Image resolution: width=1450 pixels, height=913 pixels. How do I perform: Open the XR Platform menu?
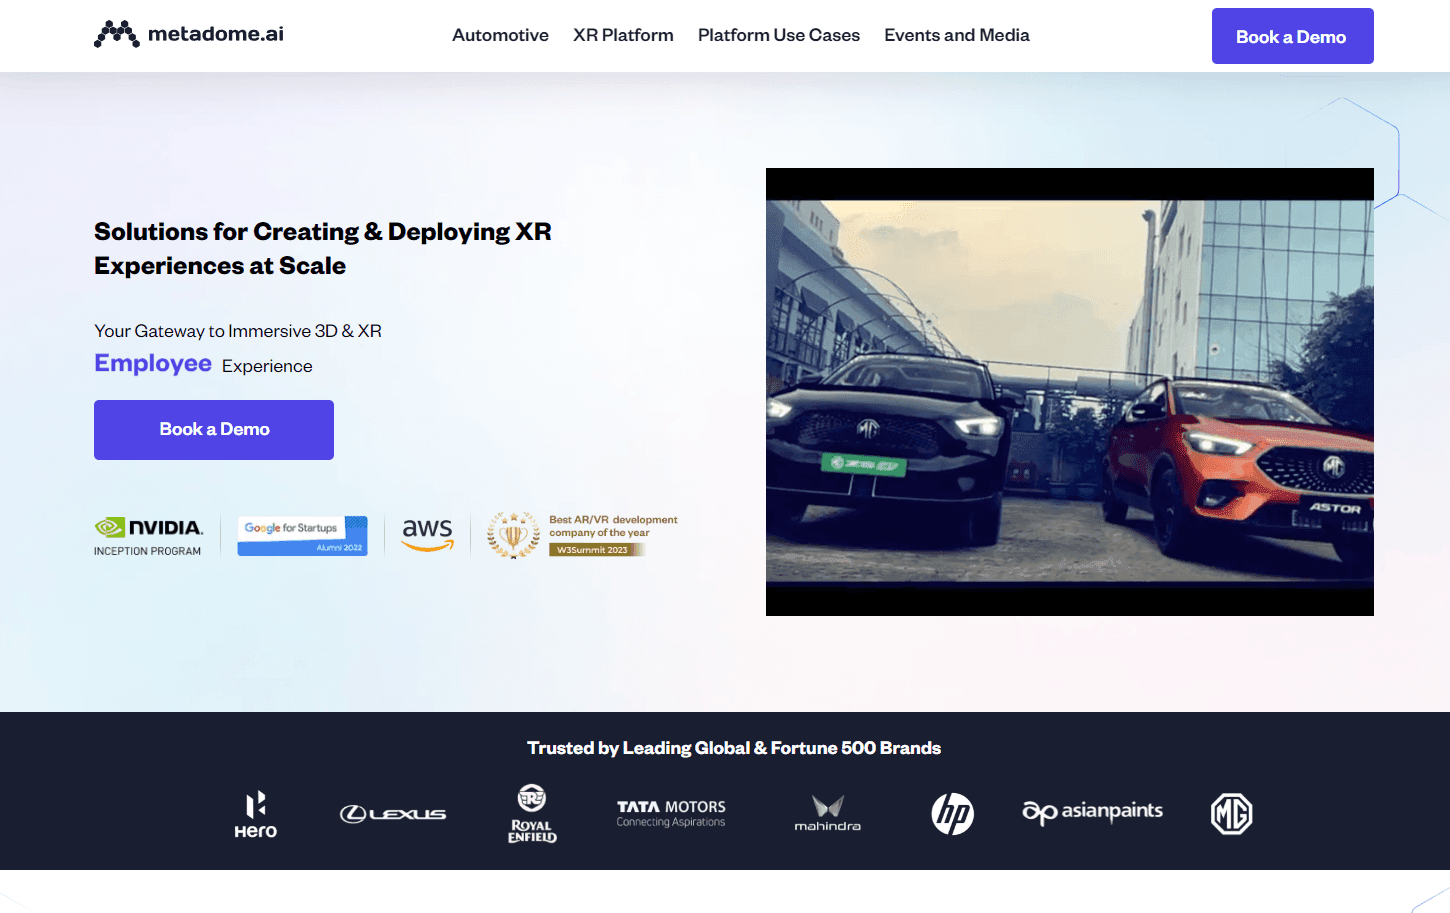[623, 35]
